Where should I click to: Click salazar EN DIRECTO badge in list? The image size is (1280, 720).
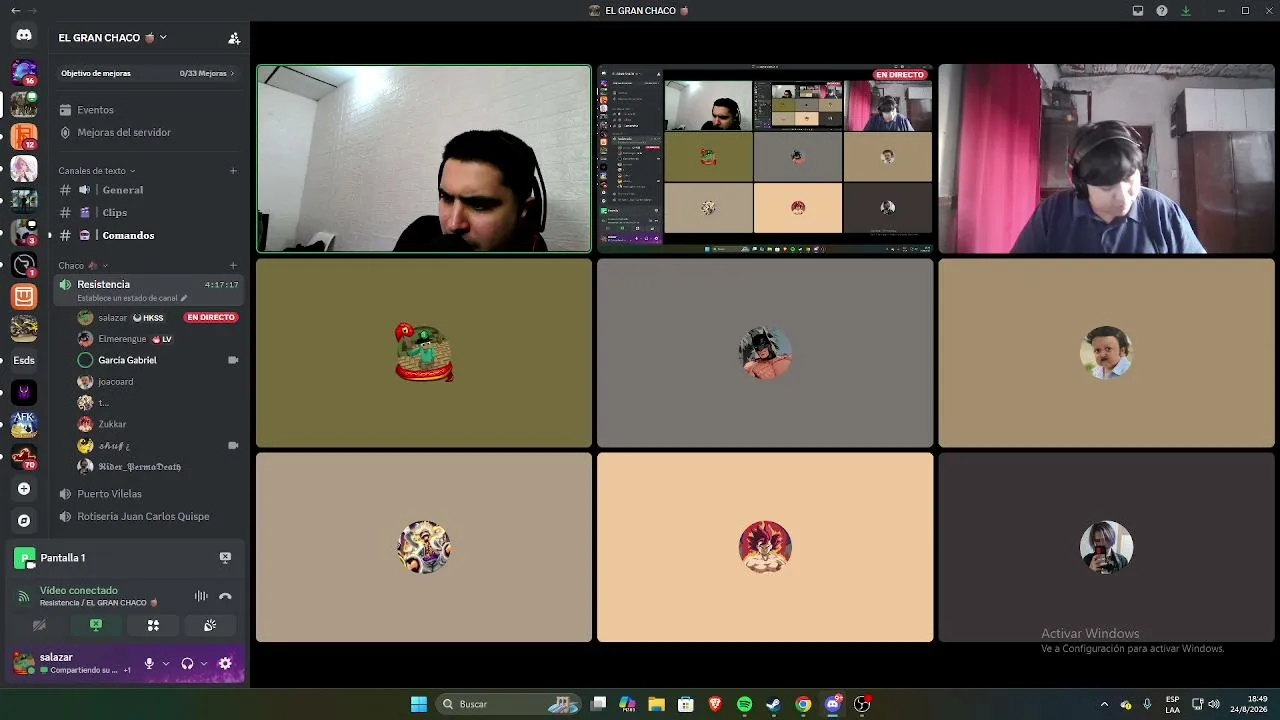[x=210, y=317]
